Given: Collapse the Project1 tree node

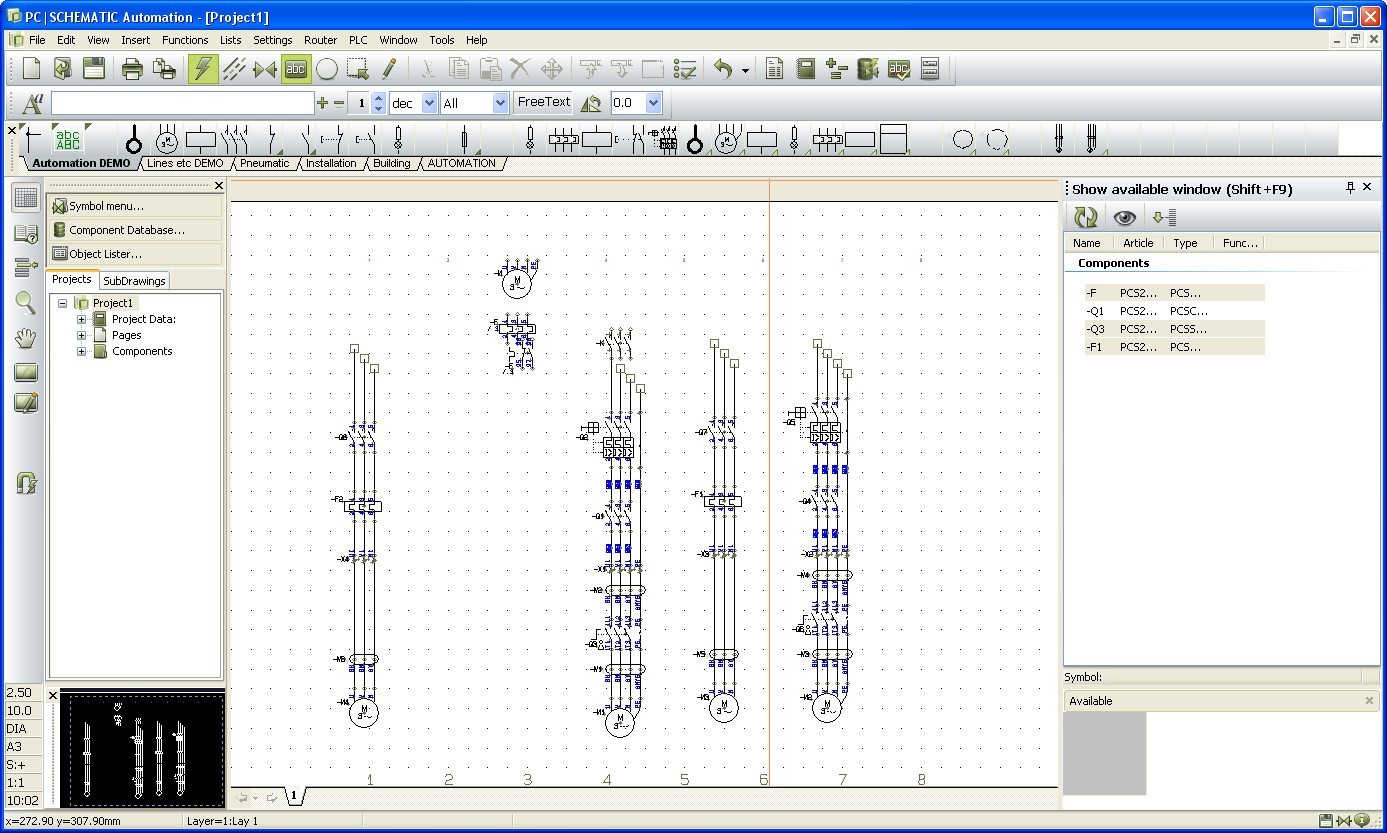Looking at the screenshot, I should coord(62,303).
